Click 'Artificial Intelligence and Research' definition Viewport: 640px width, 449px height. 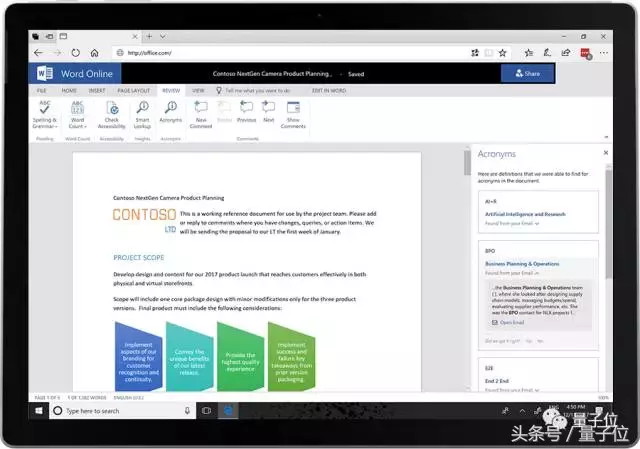tap(525, 214)
